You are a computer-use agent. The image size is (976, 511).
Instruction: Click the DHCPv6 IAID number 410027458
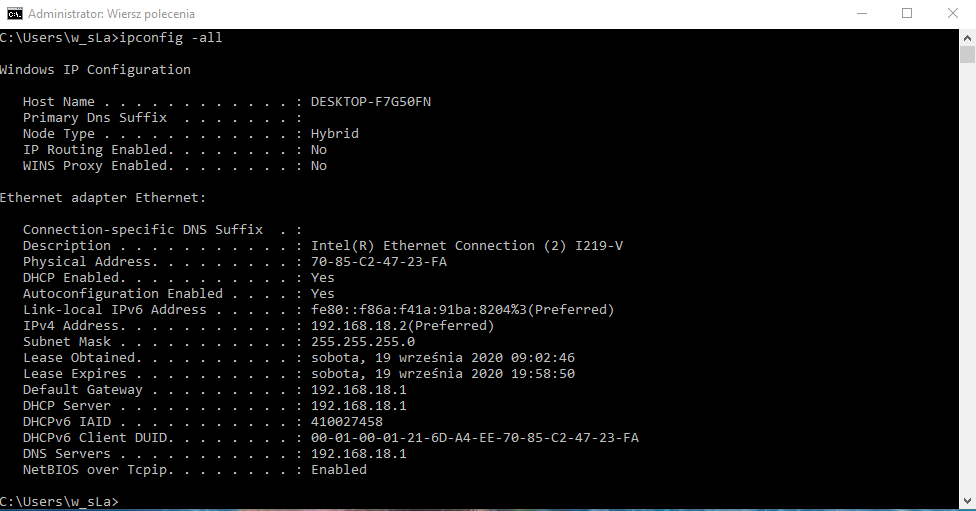[x=346, y=422]
